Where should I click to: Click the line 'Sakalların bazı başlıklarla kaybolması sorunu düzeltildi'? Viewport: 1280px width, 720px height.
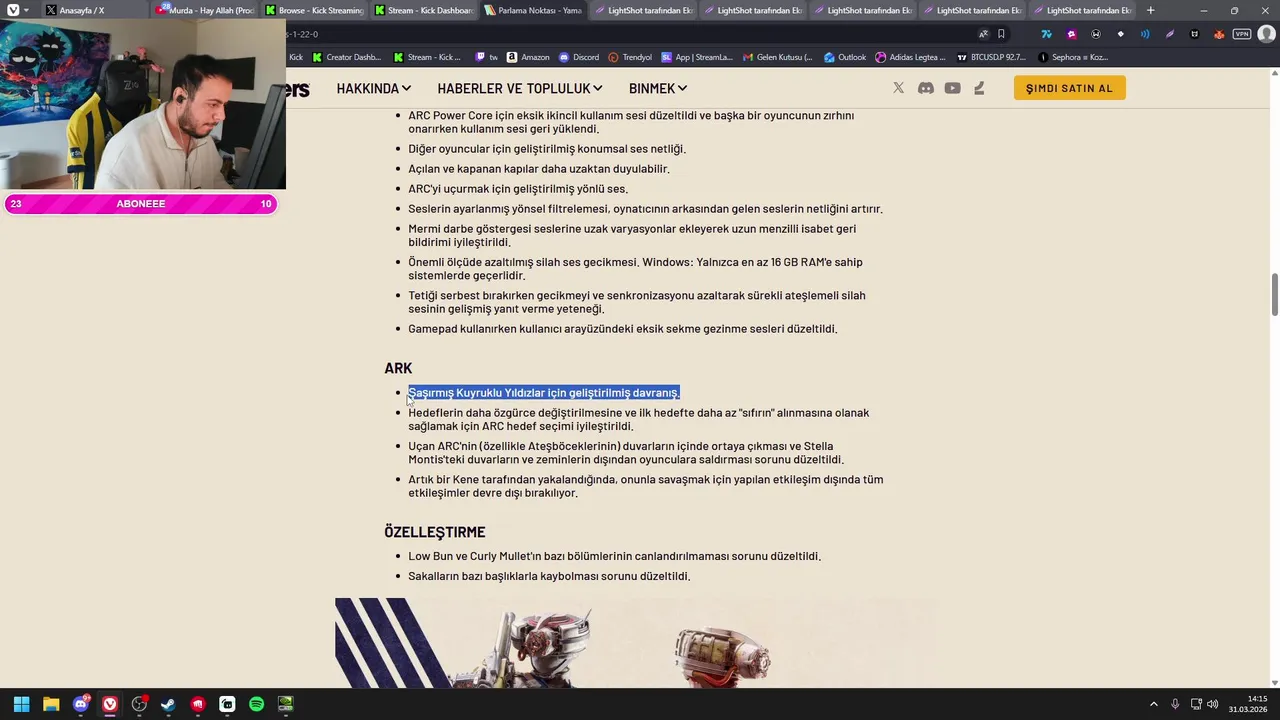pyautogui.click(x=549, y=576)
